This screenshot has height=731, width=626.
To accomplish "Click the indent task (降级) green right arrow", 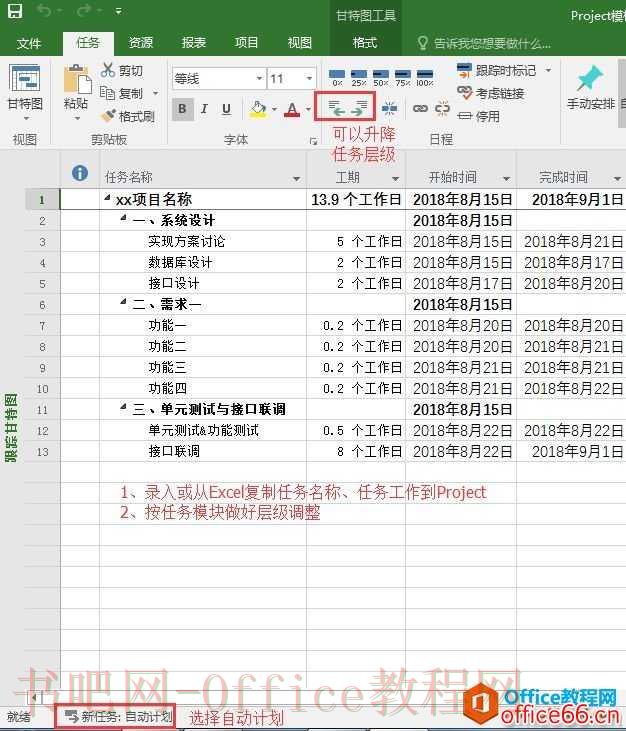I will pos(358,108).
